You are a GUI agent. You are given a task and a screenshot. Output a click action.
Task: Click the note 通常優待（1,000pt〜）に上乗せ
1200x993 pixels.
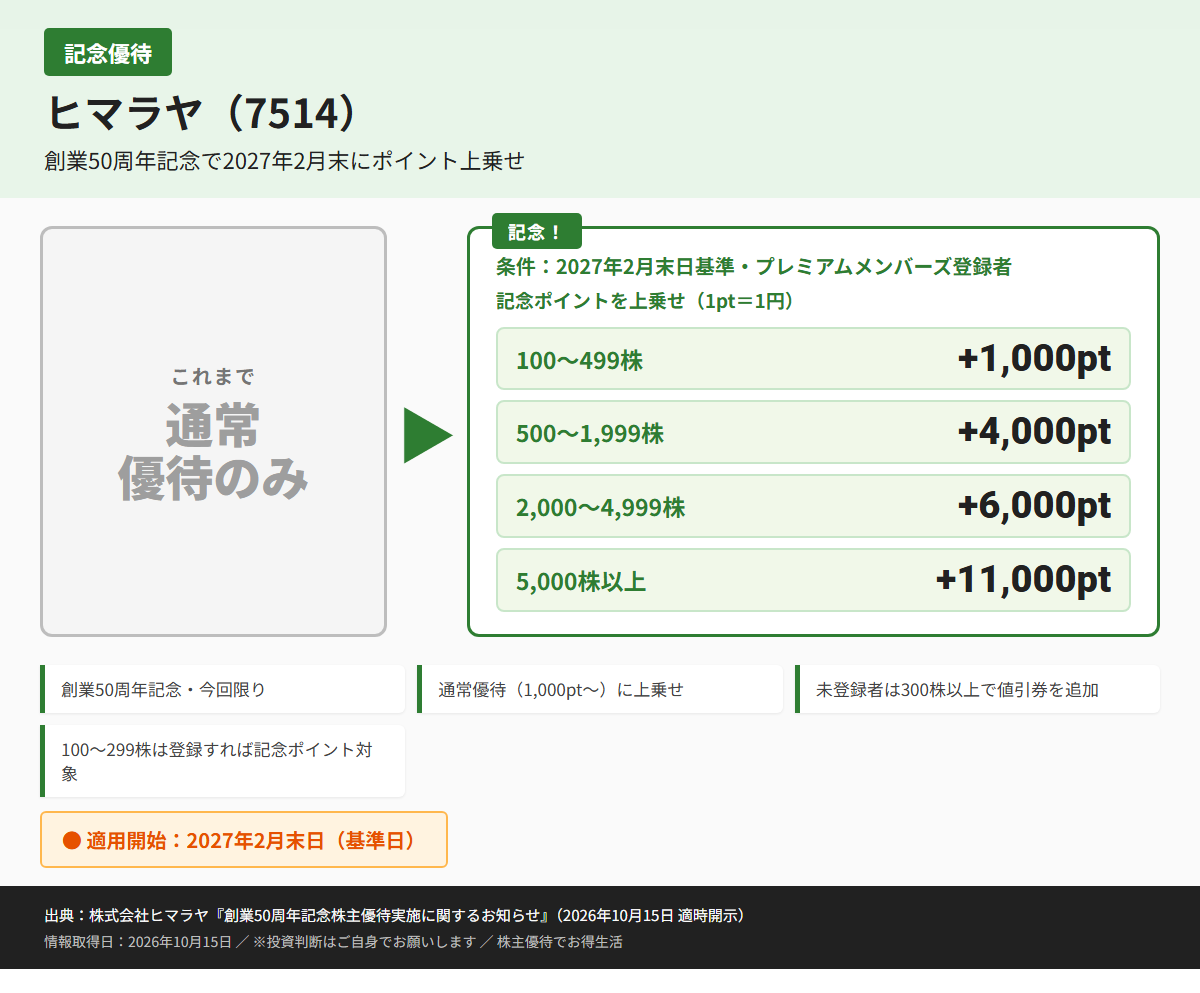(600, 689)
